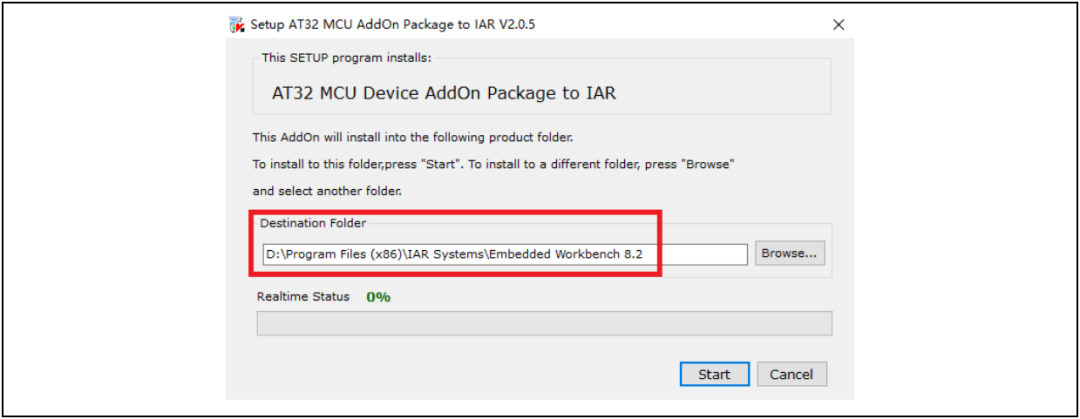
Task: Click the Destination Folder group label
Action: 313,223
